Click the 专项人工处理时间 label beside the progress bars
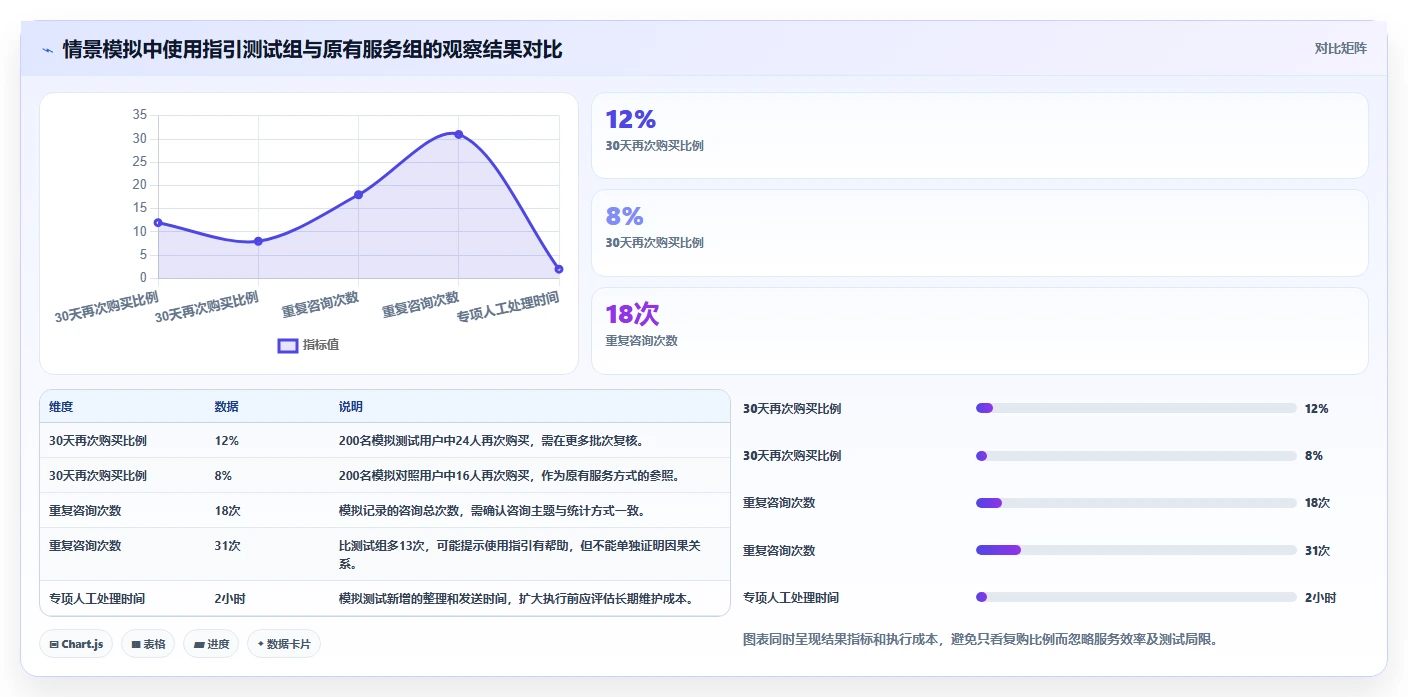The width and height of the screenshot is (1408, 697). (x=791, y=597)
